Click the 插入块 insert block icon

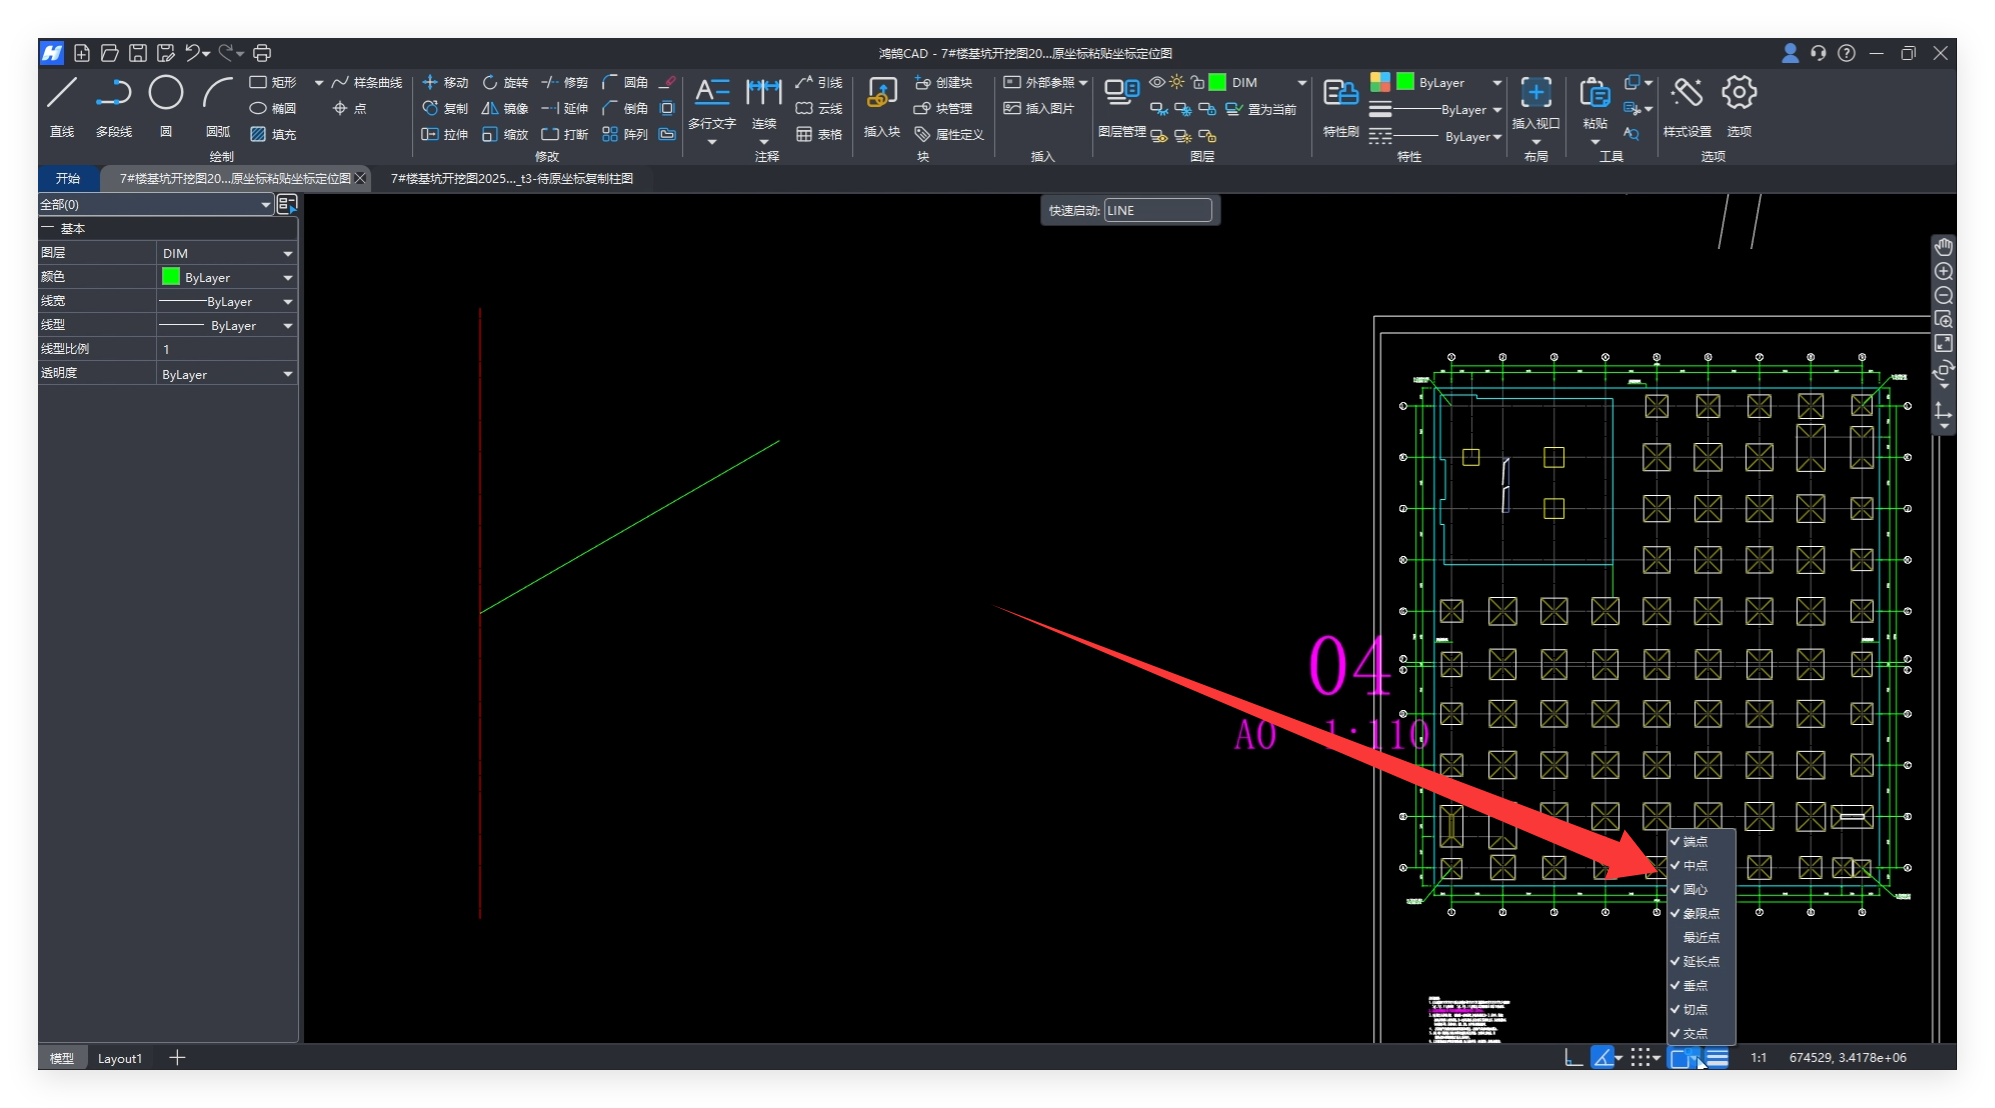click(881, 94)
